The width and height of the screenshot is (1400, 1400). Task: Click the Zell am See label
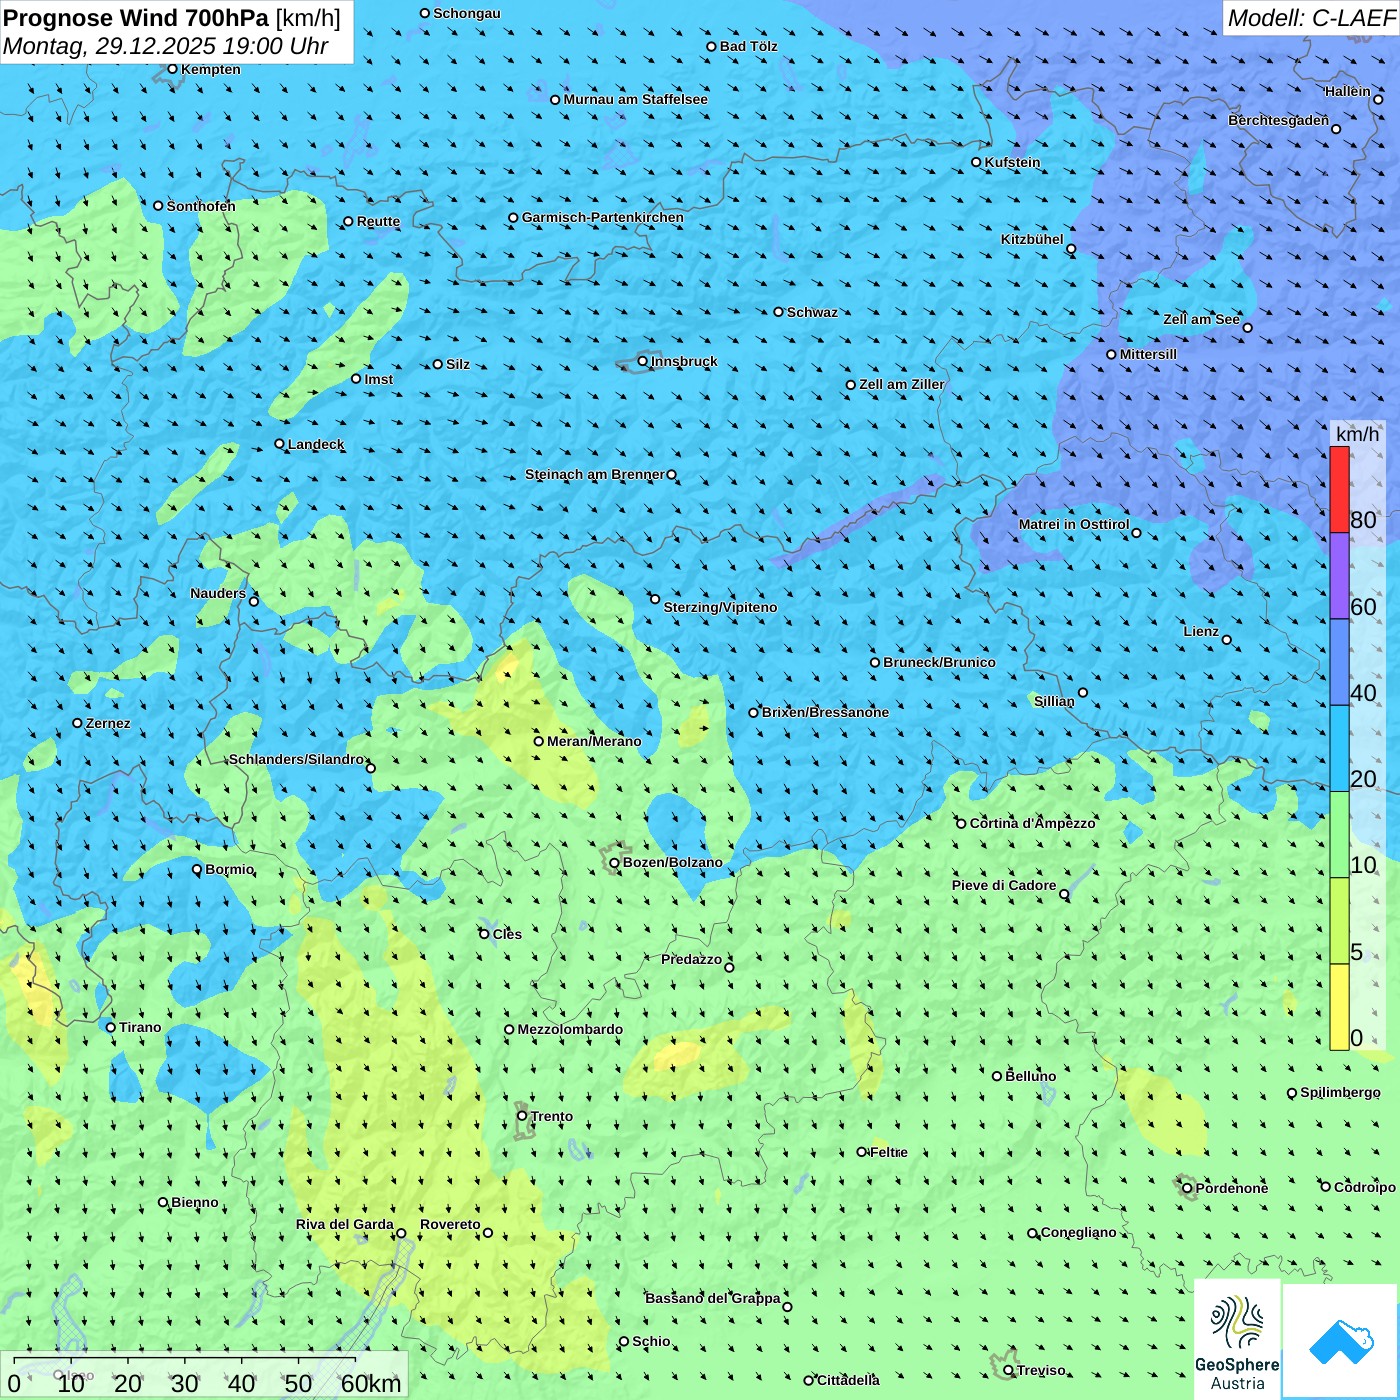click(x=1201, y=319)
